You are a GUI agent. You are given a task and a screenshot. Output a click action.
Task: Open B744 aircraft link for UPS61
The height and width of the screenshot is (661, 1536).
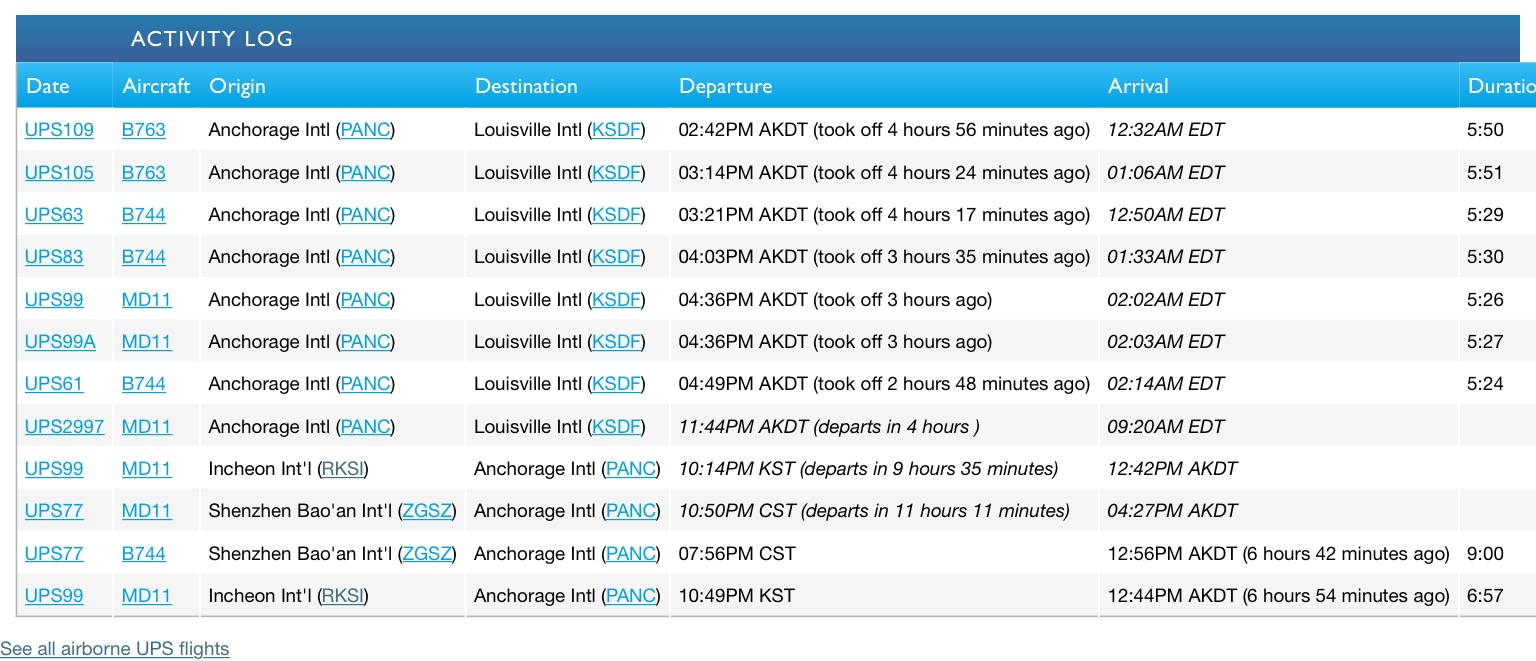click(144, 383)
